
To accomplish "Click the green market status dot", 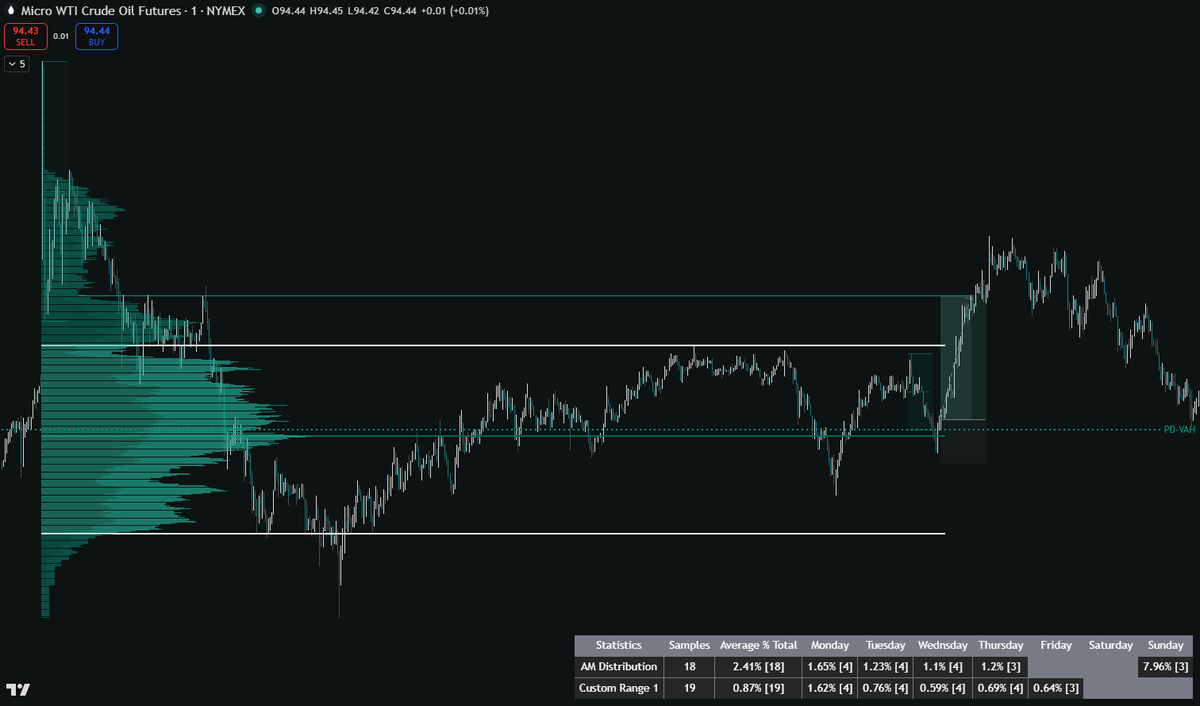I will pyautogui.click(x=258, y=12).
